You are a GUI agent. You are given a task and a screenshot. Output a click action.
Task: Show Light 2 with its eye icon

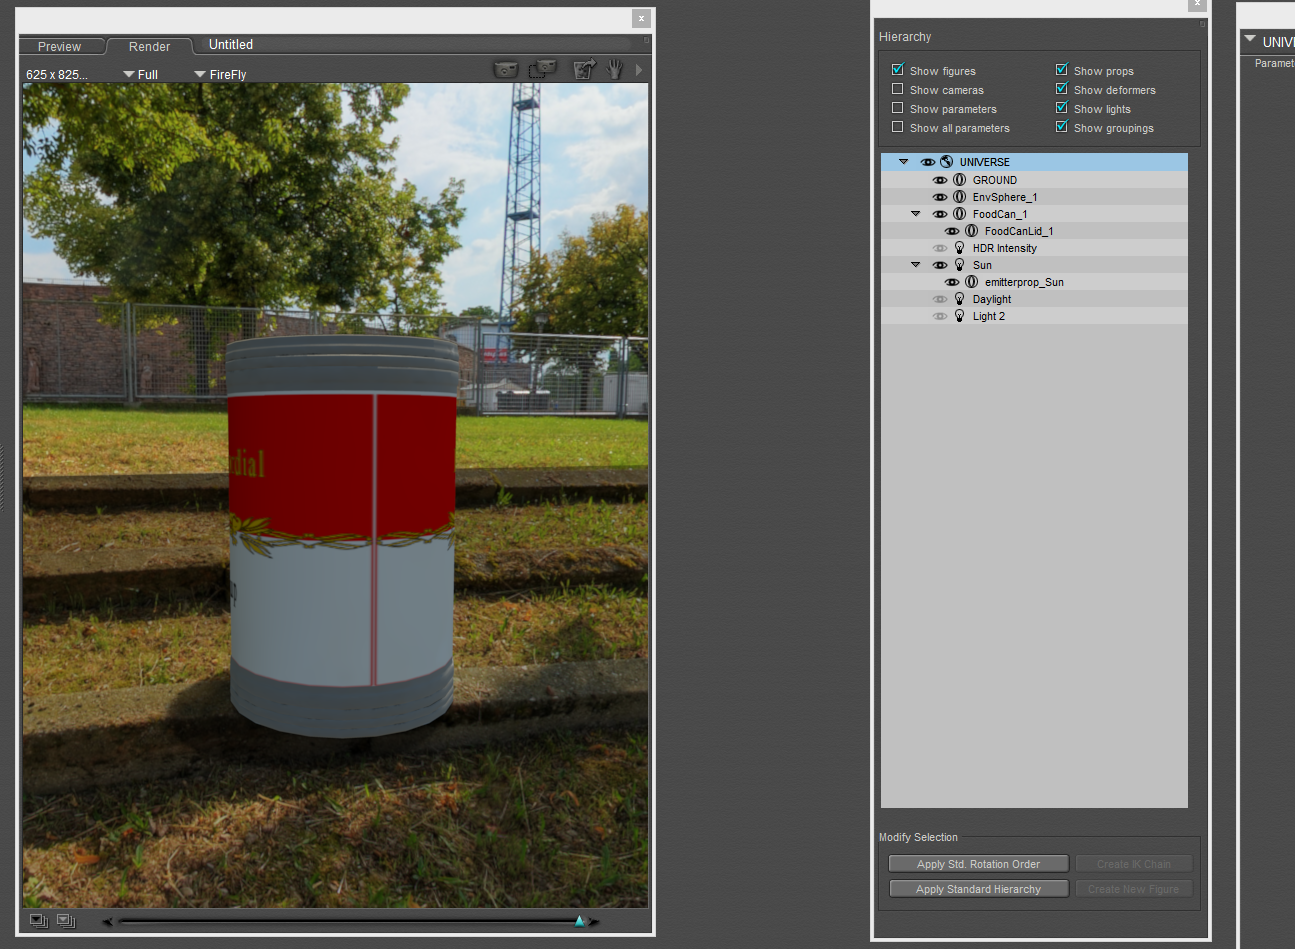click(940, 316)
